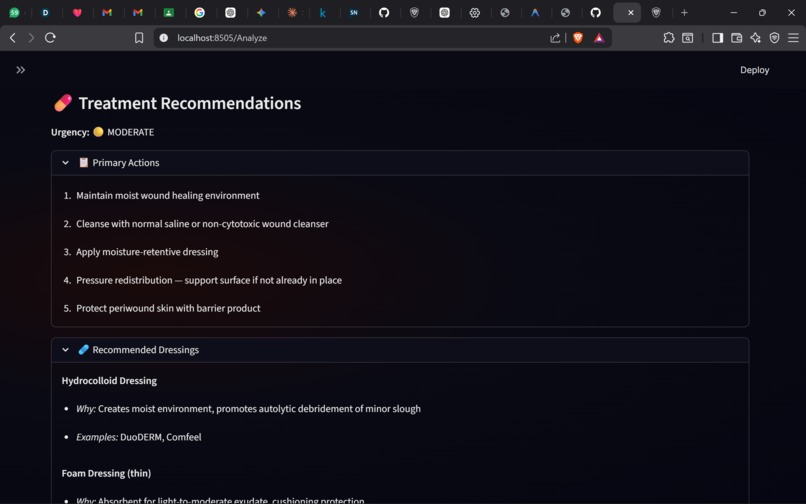Image resolution: width=806 pixels, height=504 pixels.
Task: Open the green tab showing the 59 badge
Action: (14, 13)
